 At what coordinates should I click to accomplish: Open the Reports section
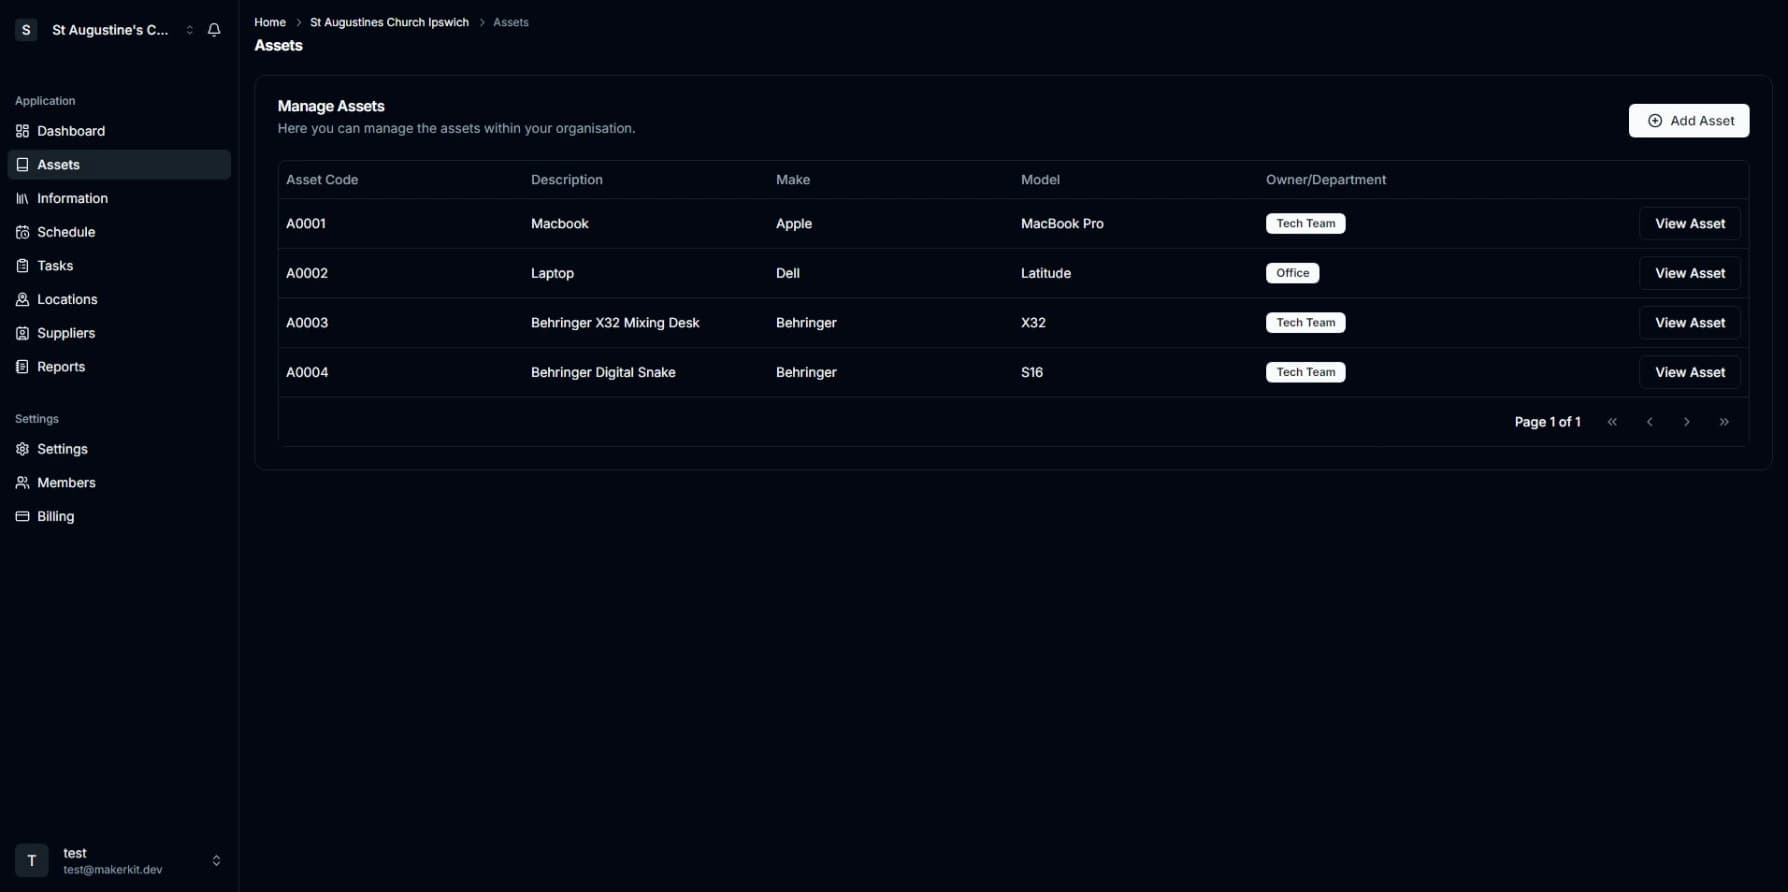pos(119,367)
